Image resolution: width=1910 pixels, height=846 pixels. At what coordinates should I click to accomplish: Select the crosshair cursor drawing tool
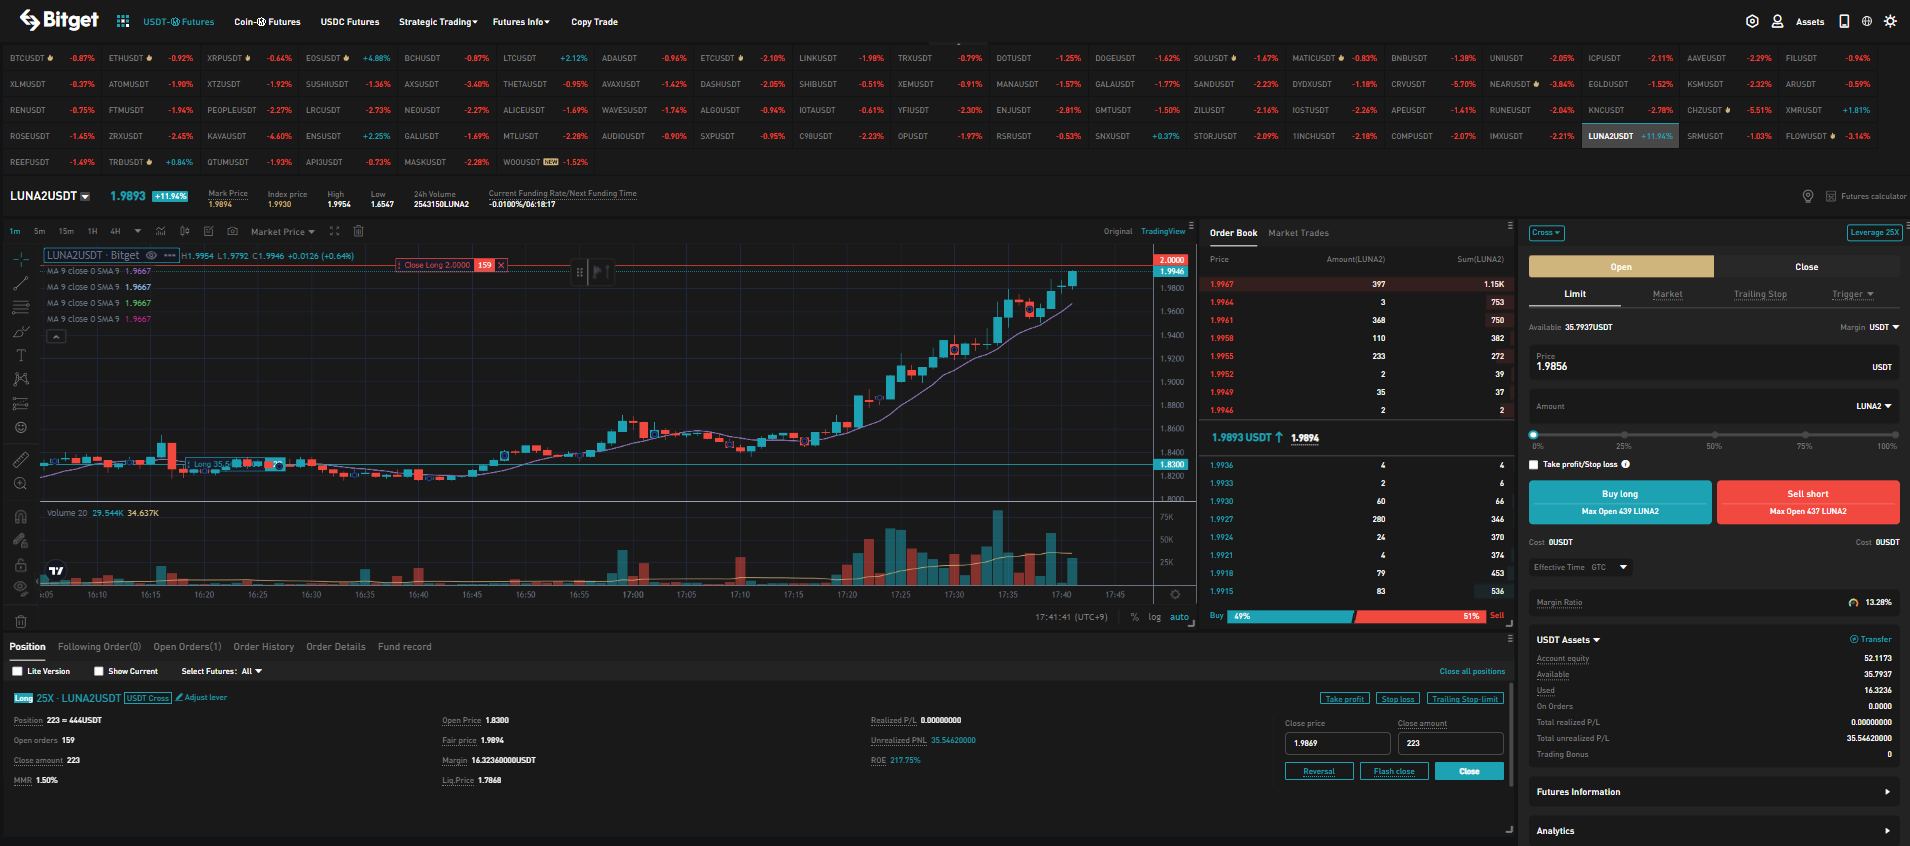20,259
